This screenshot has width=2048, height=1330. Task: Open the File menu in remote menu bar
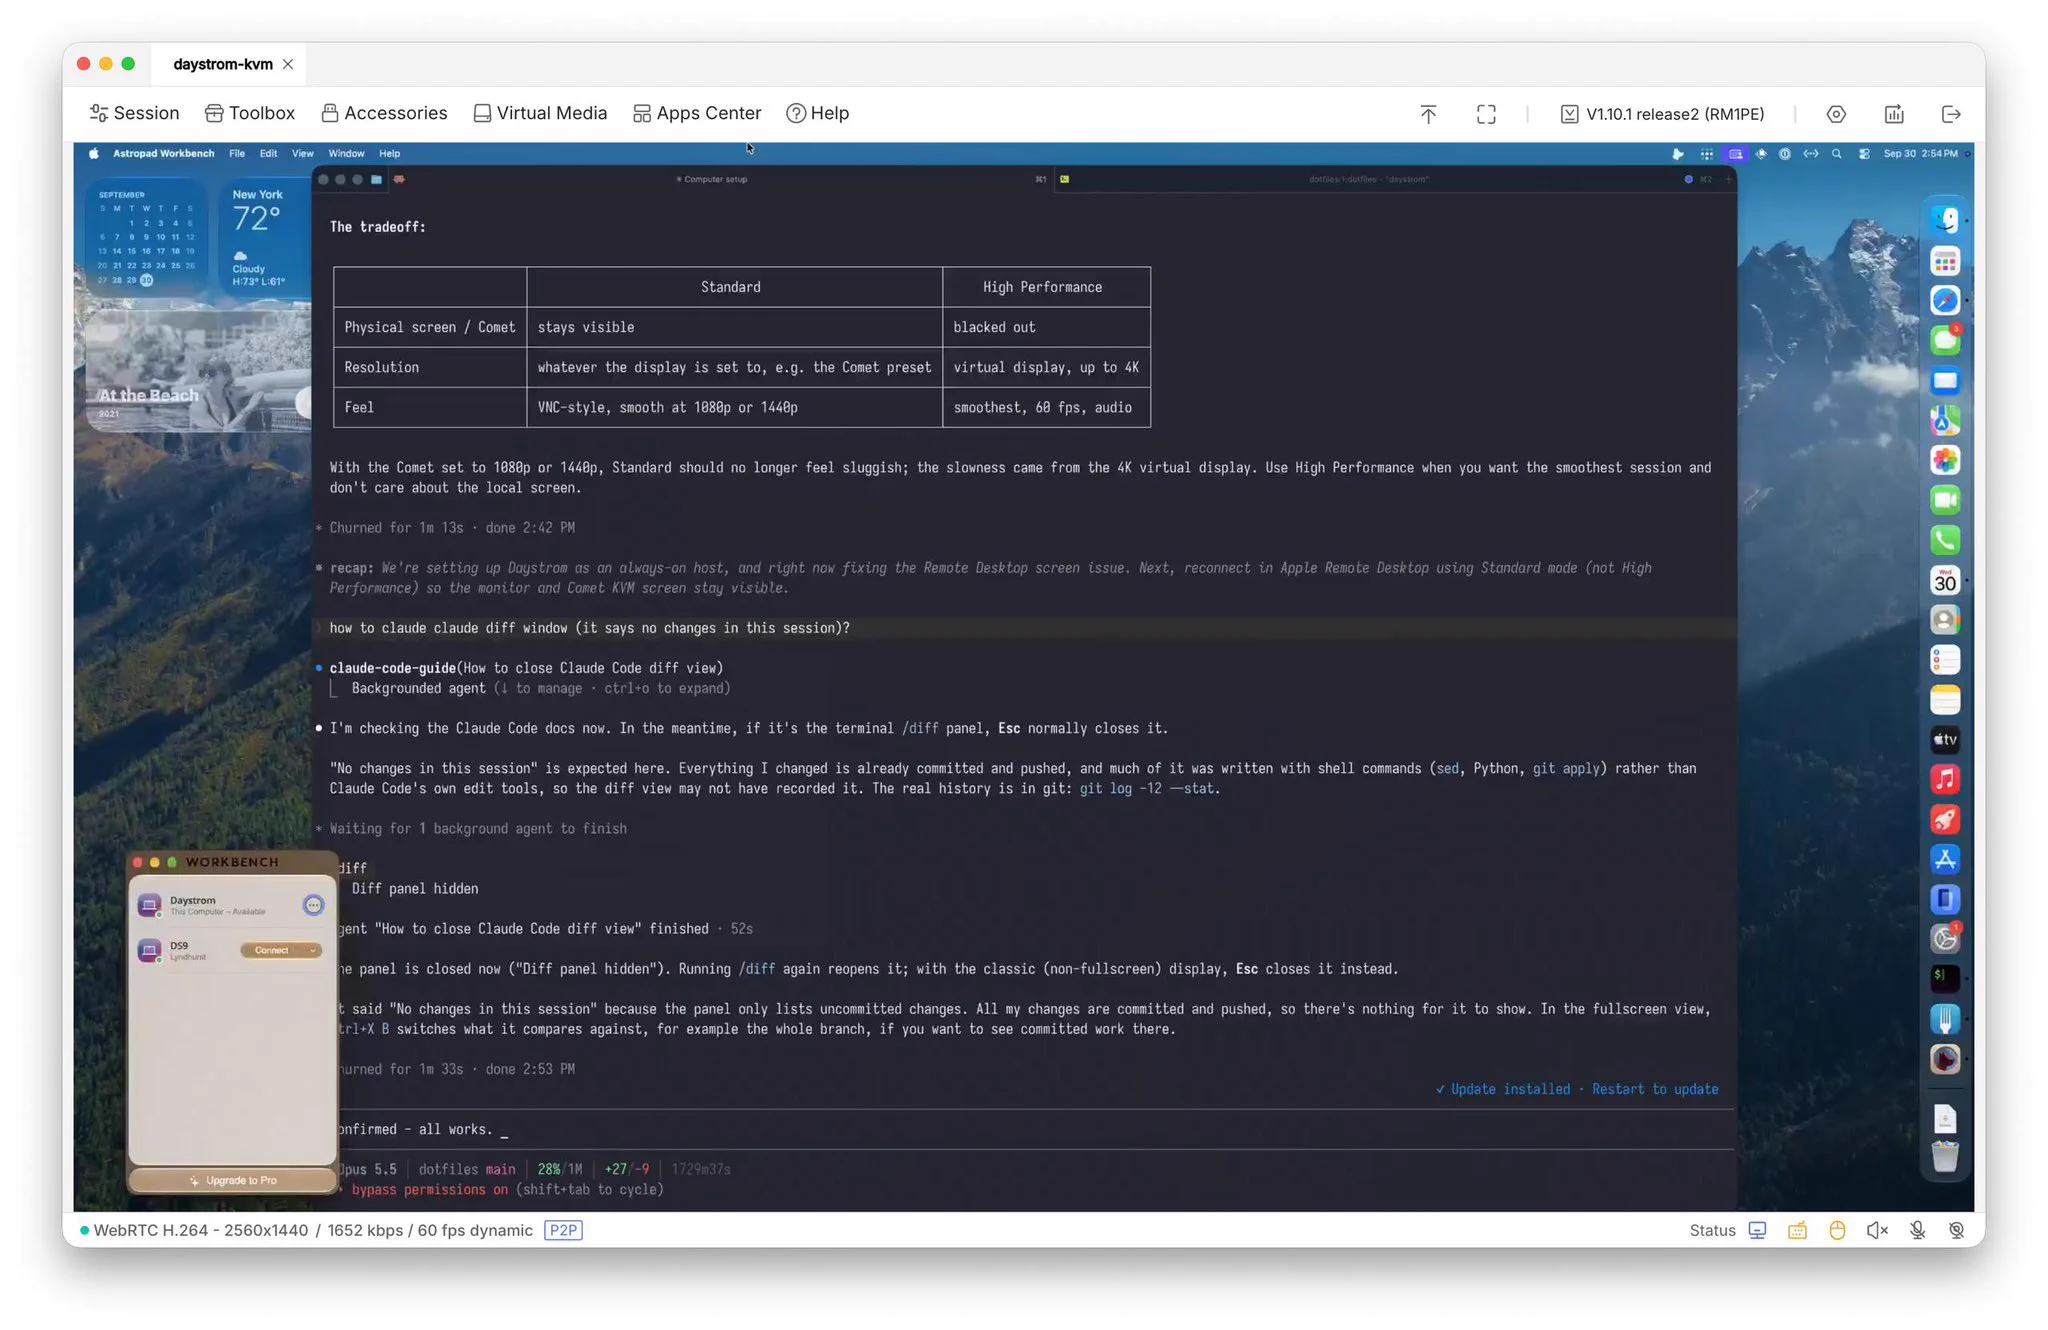(x=237, y=154)
